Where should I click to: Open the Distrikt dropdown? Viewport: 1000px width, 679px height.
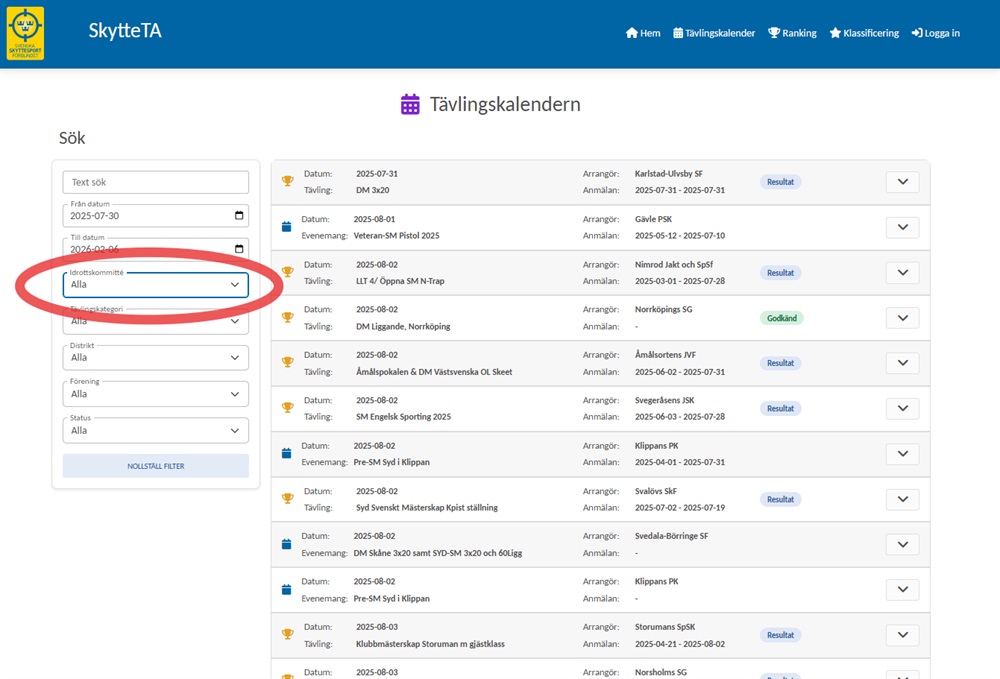coord(156,358)
